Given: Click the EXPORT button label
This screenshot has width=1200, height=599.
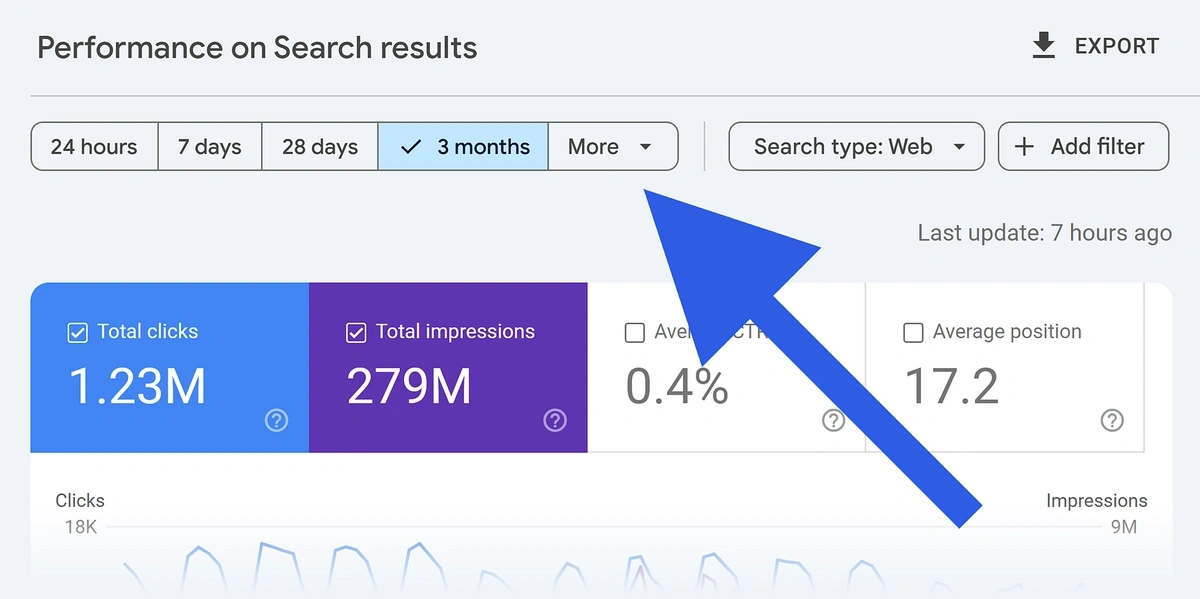Looking at the screenshot, I should click(1116, 46).
